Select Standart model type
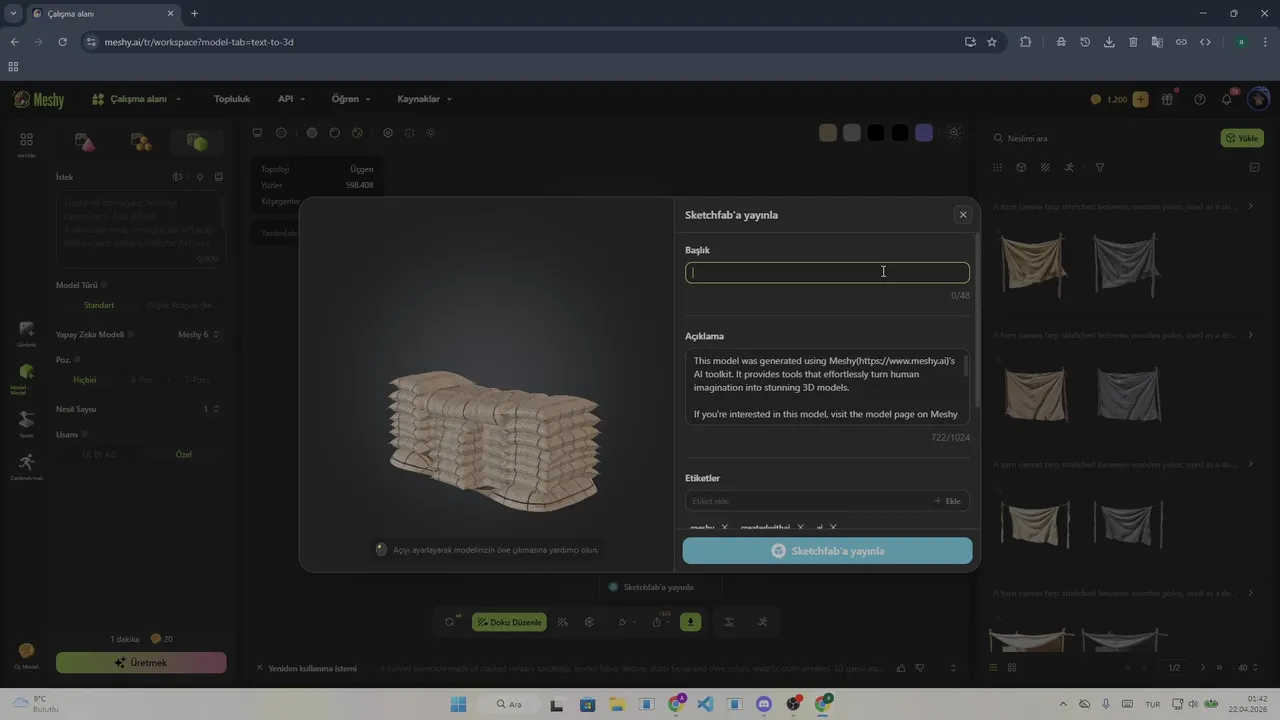1280x720 pixels. [98, 305]
